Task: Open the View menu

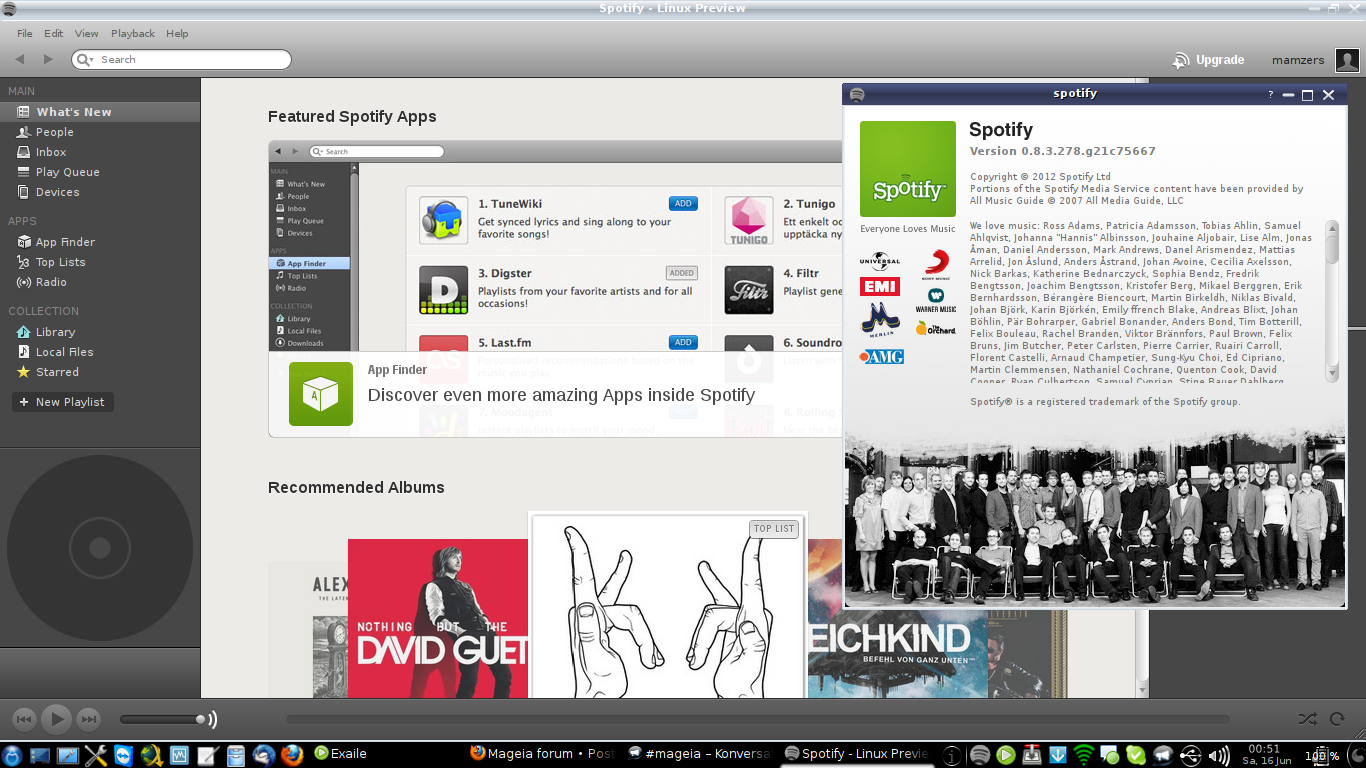Action: [87, 33]
